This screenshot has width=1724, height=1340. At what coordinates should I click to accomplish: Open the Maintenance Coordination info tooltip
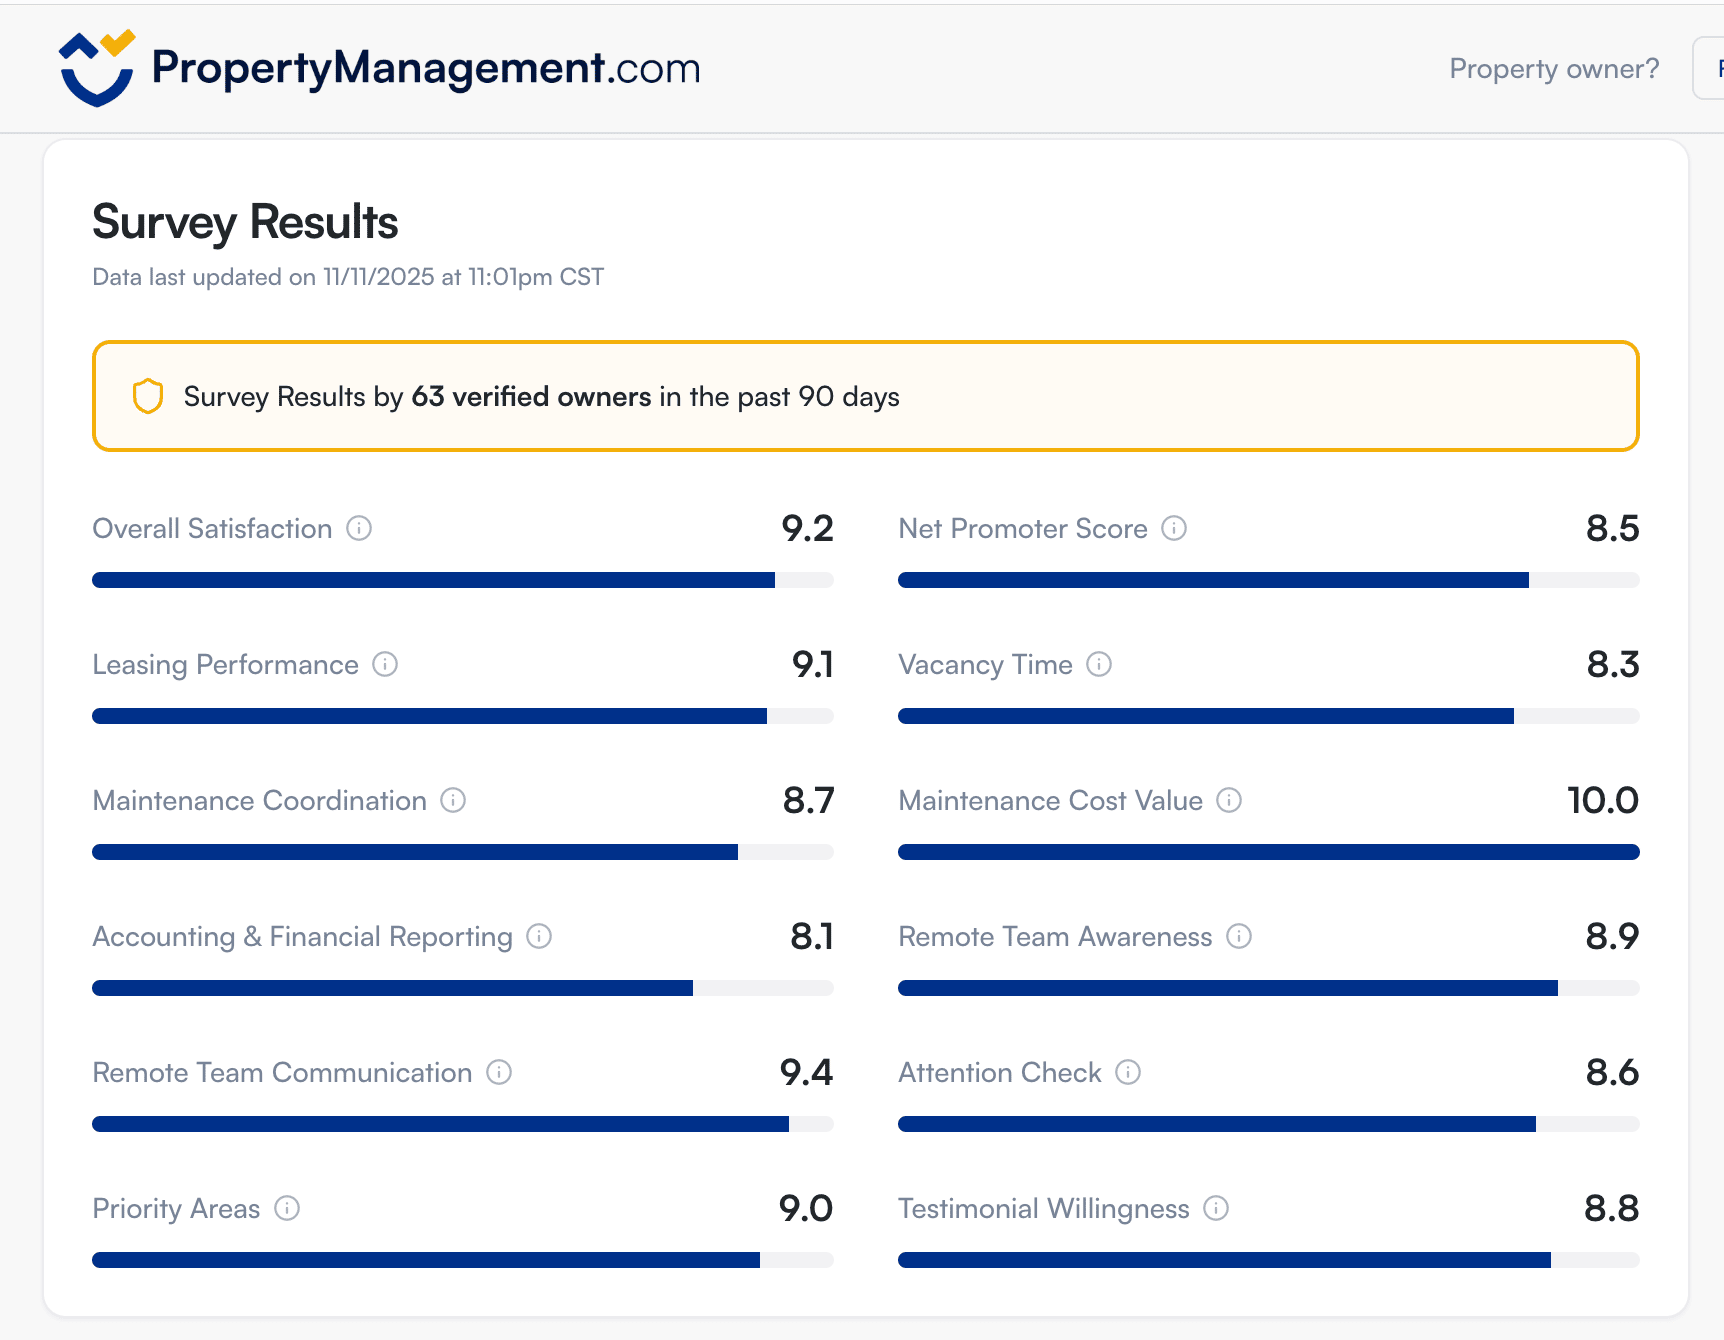[453, 800]
